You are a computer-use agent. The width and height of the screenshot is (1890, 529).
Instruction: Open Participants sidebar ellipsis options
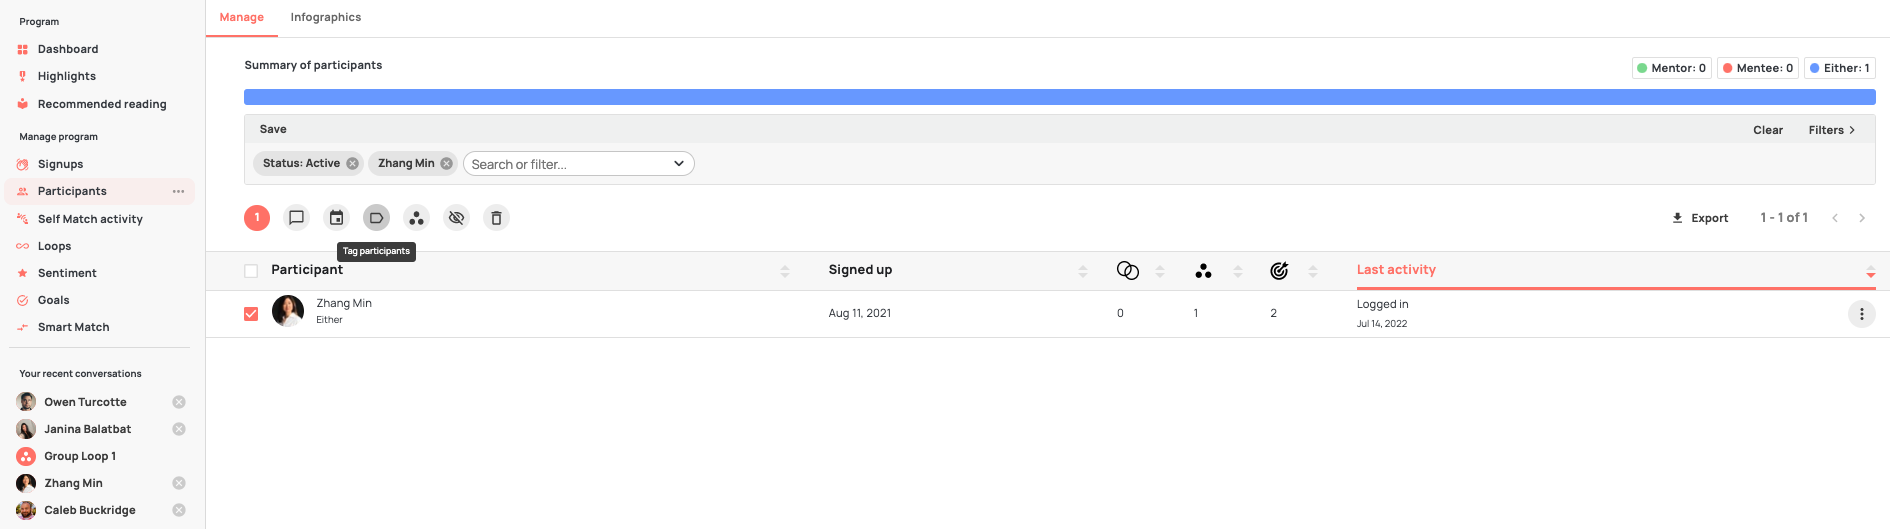pyautogui.click(x=178, y=191)
